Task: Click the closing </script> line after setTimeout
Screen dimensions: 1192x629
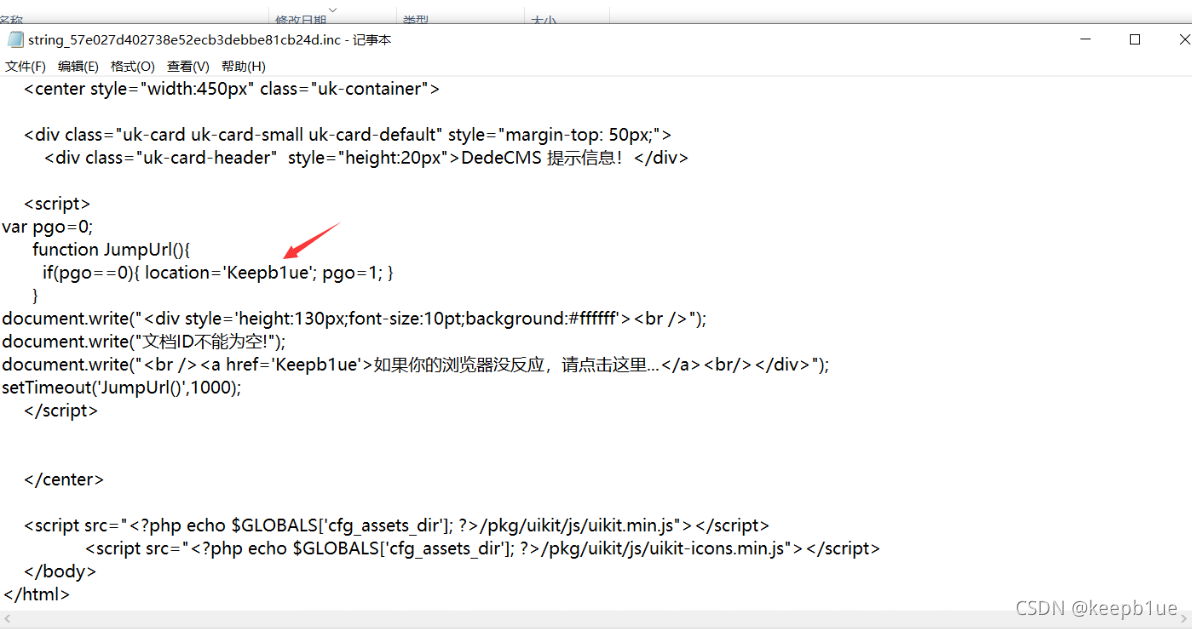Action: 61,411
